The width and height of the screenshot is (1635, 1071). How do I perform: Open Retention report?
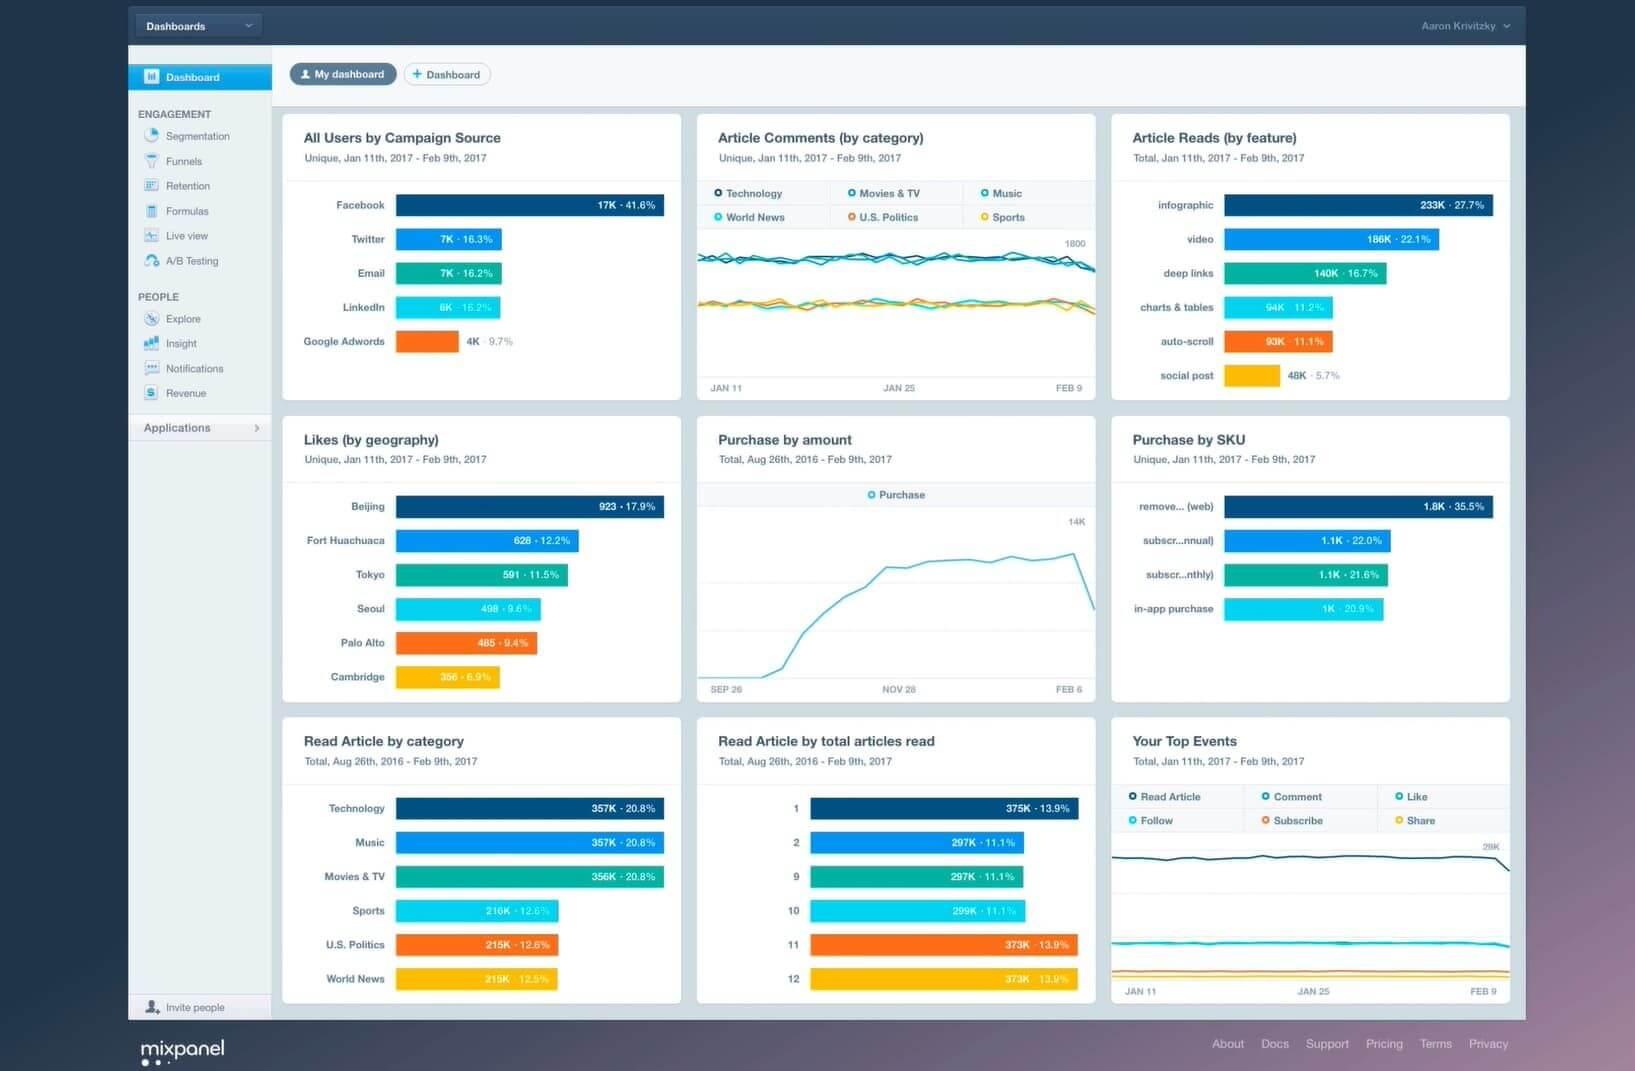pos(188,186)
